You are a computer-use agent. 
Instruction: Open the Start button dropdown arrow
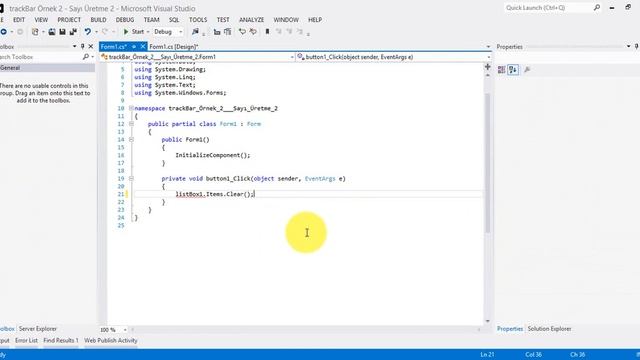148,32
